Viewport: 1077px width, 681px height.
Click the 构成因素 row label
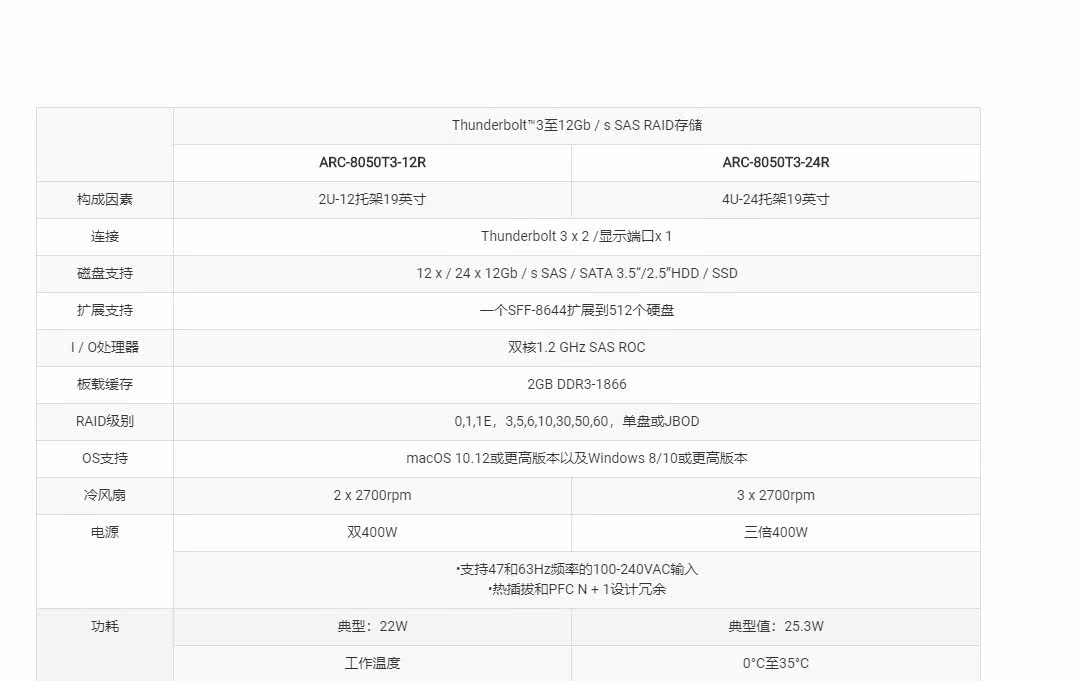104,200
